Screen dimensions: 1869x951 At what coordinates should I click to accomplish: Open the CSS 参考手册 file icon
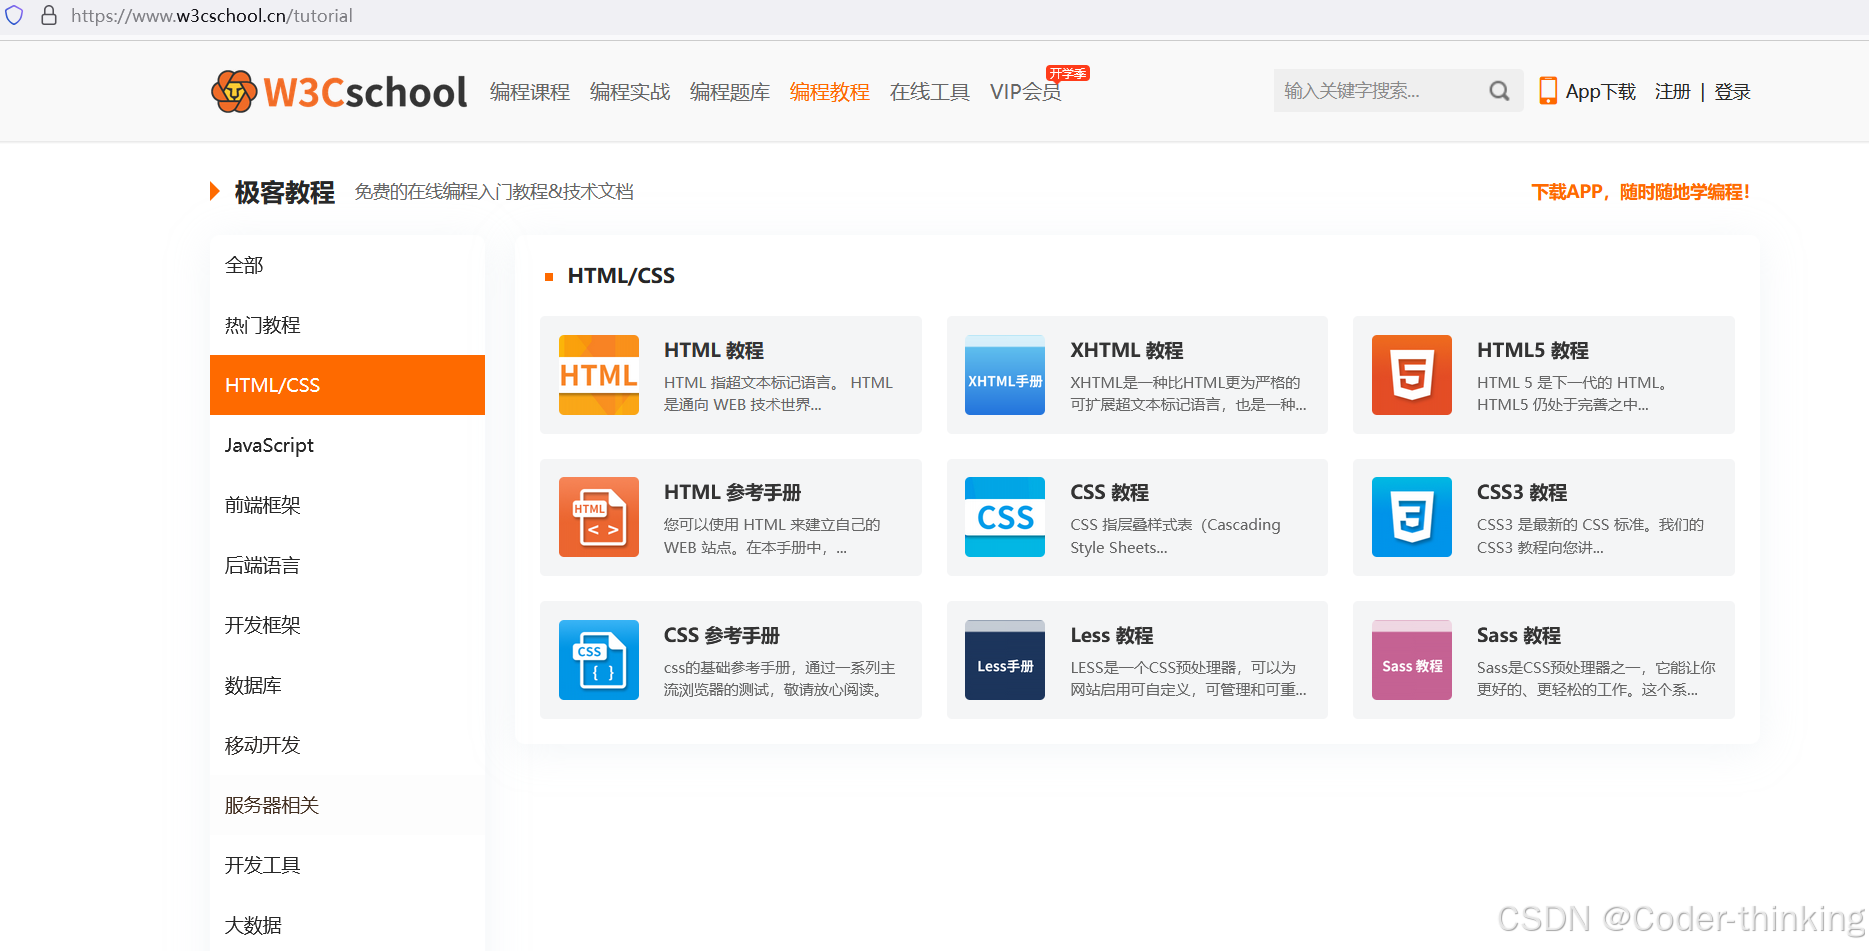[599, 660]
